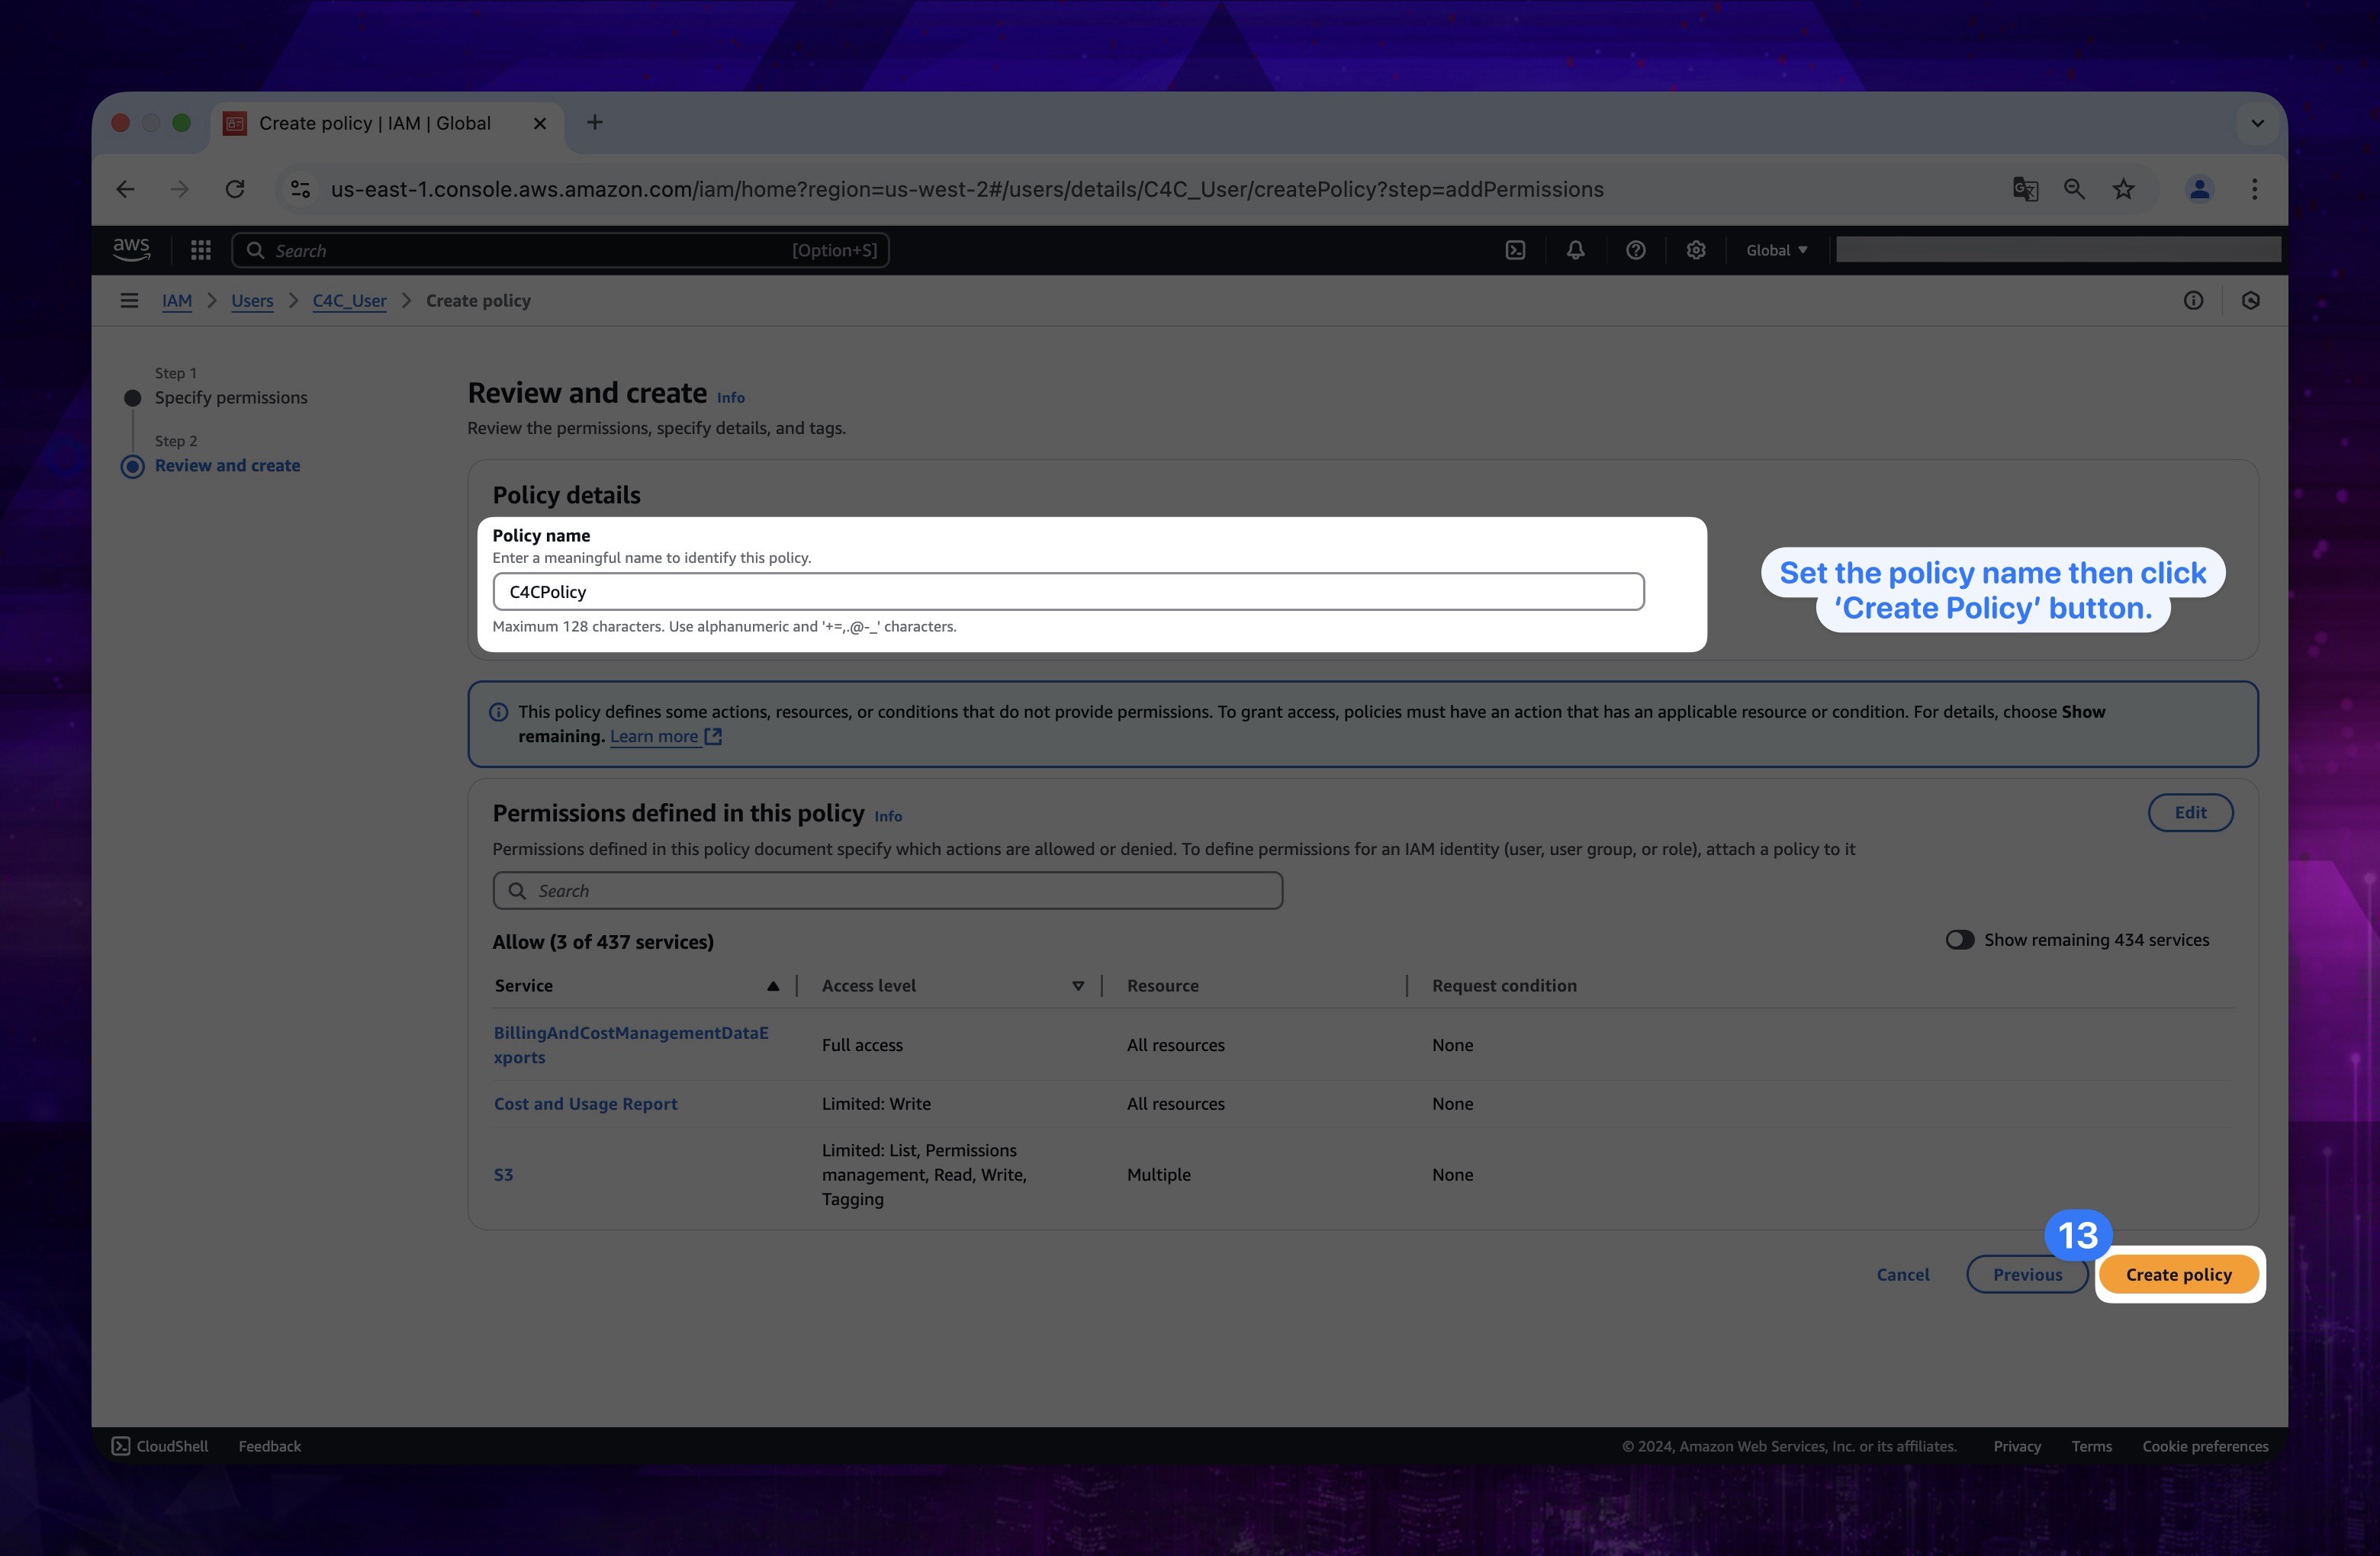Click Info link beside Permissions defined heading

[888, 816]
